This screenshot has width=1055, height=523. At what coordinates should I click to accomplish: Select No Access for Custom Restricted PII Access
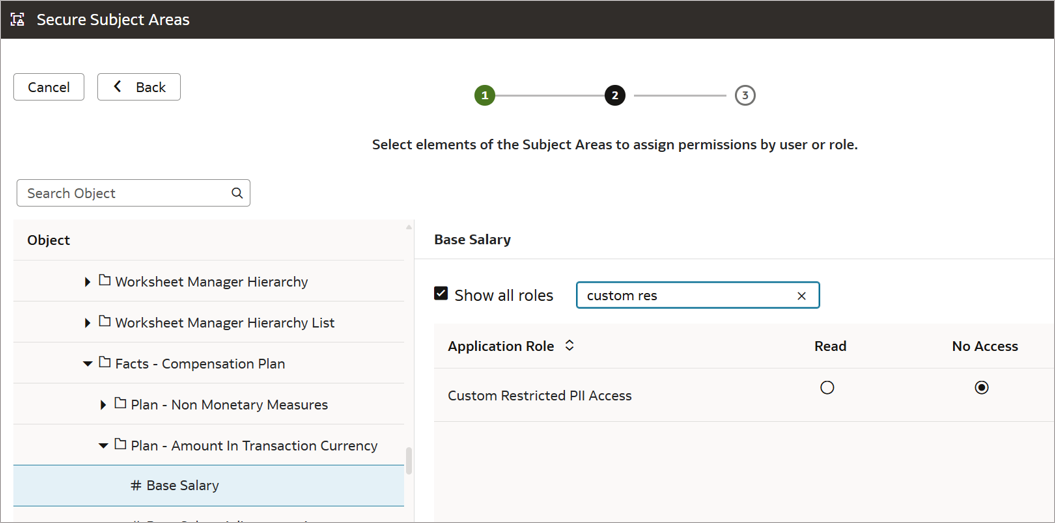pyautogui.click(x=981, y=388)
